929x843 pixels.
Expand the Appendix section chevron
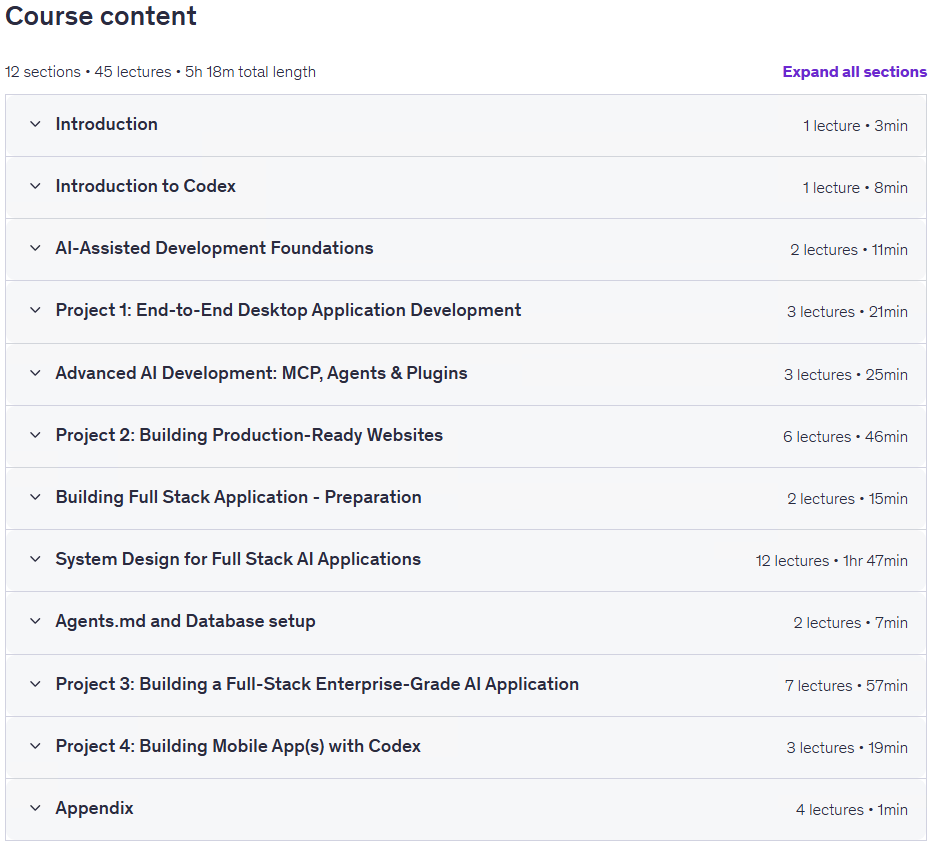click(x=36, y=808)
